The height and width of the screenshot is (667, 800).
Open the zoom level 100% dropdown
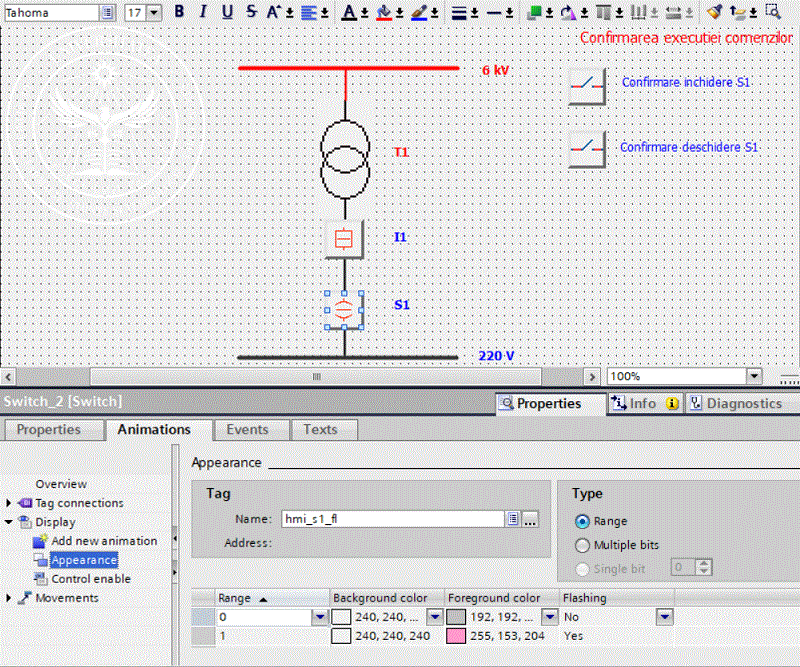coord(754,376)
